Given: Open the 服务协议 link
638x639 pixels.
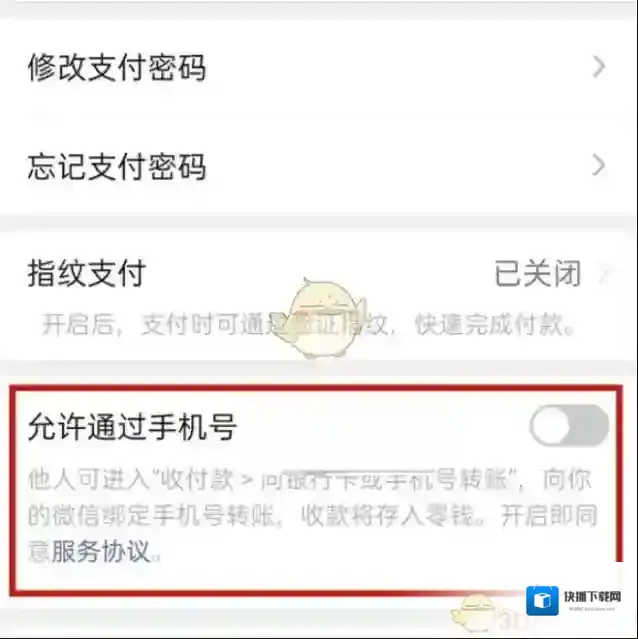Looking at the screenshot, I should (100, 551).
